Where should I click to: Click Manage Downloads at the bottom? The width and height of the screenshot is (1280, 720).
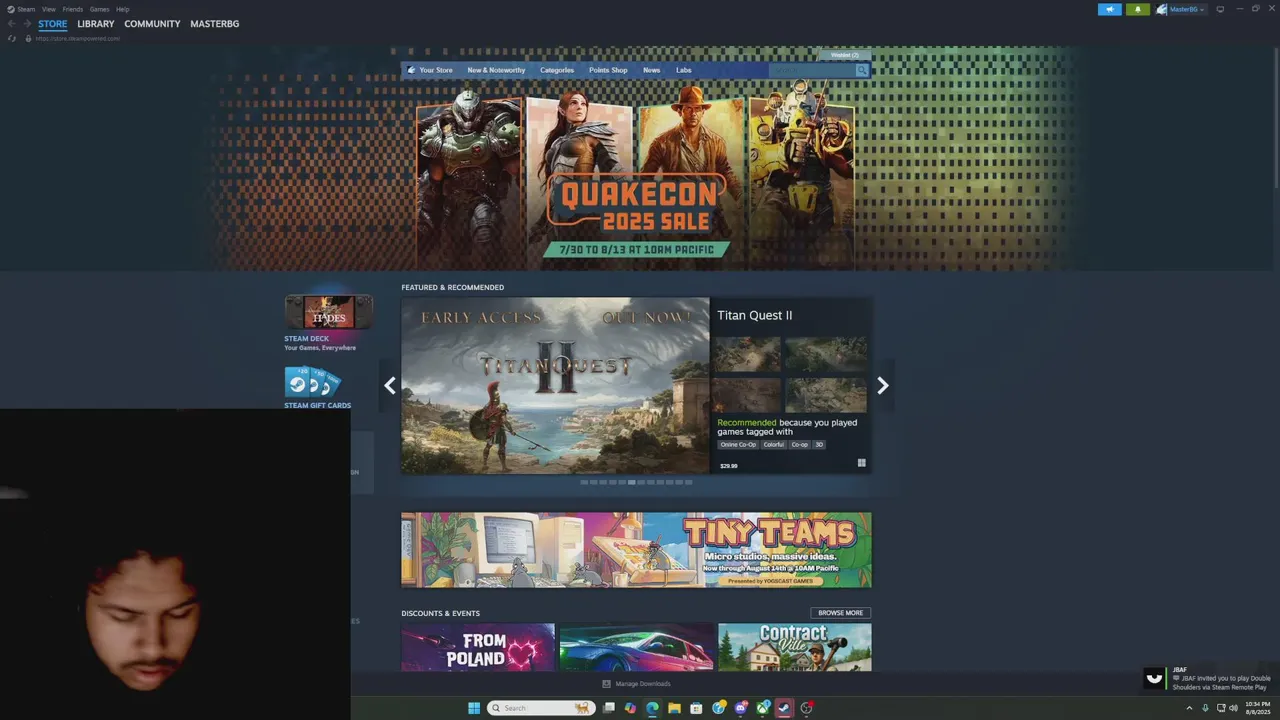(636, 684)
